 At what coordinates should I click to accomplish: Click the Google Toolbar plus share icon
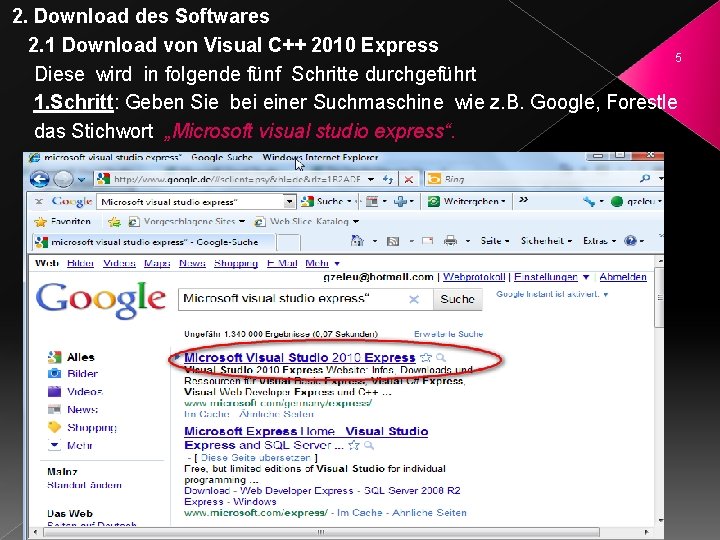(x=400, y=201)
